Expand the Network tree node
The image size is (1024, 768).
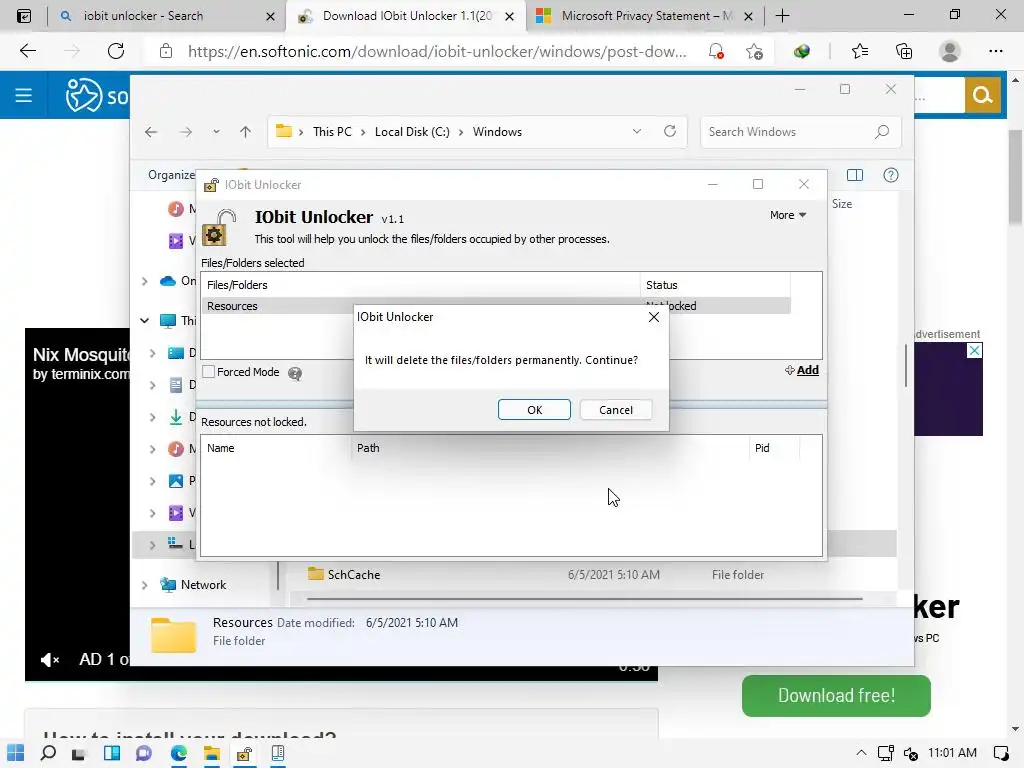tap(144, 585)
